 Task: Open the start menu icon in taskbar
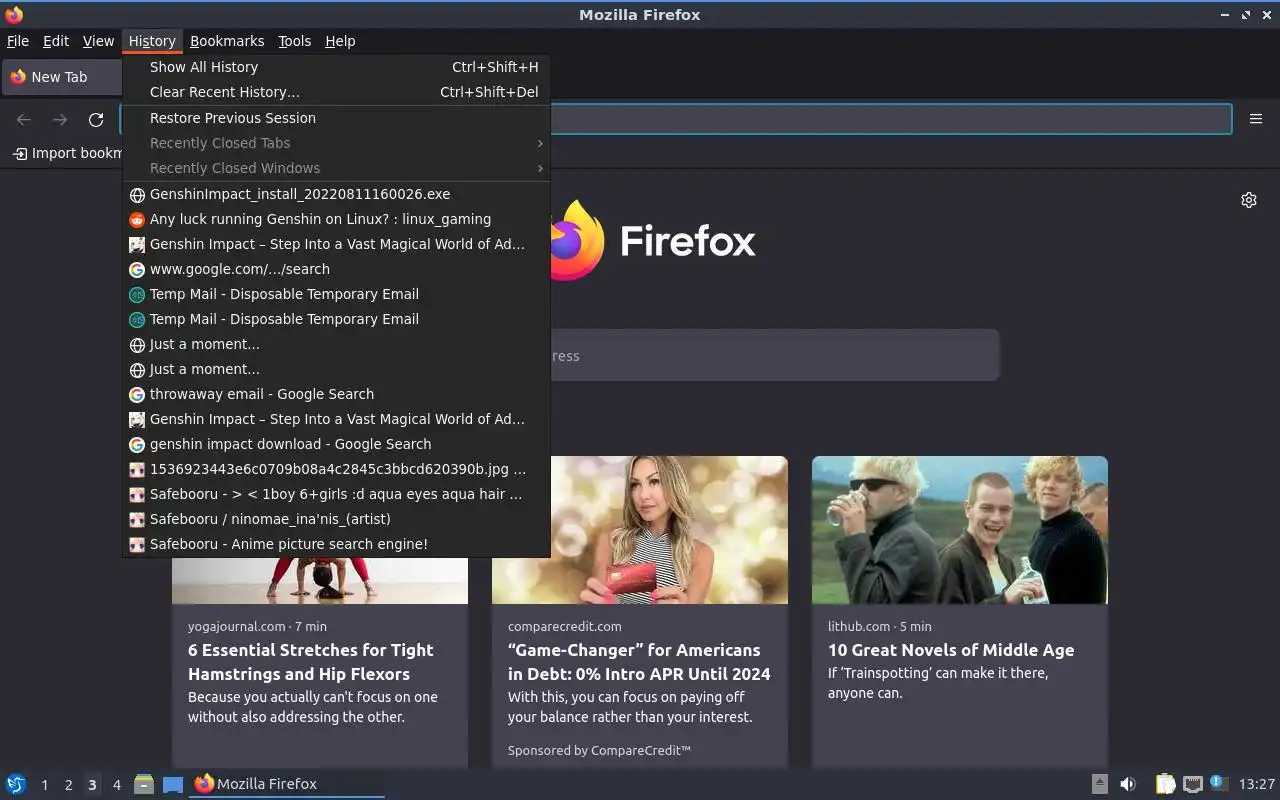(x=15, y=784)
